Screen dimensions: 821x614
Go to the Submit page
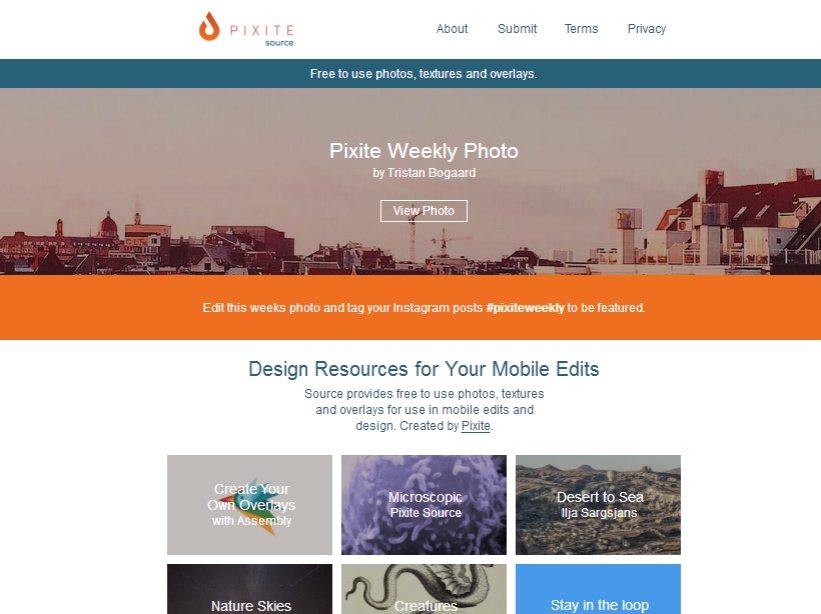(517, 29)
